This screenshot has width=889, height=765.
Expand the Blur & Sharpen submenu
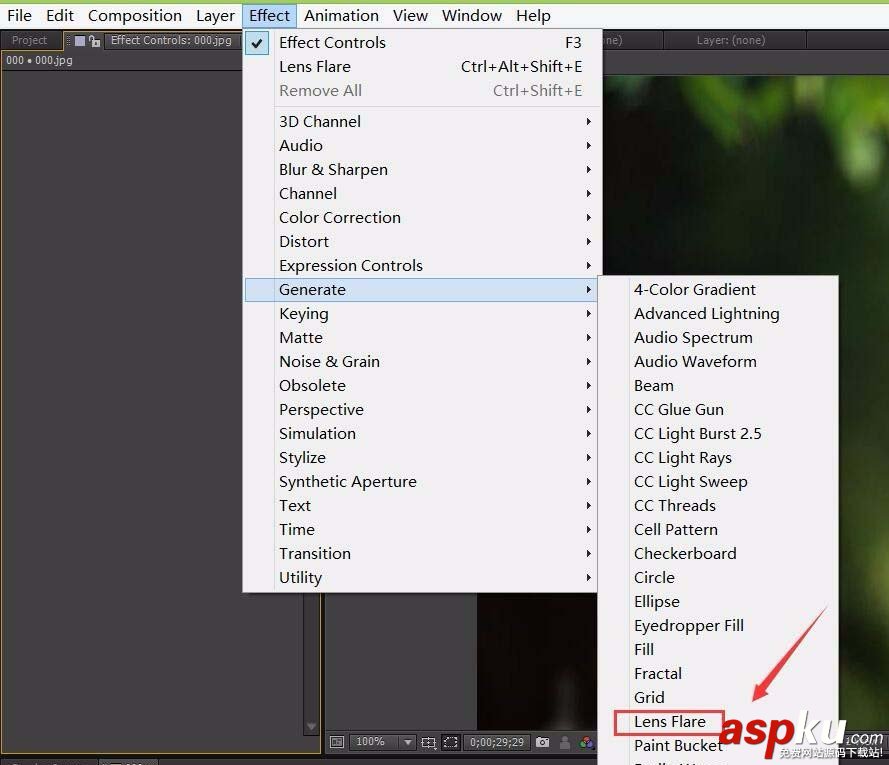tap(333, 169)
